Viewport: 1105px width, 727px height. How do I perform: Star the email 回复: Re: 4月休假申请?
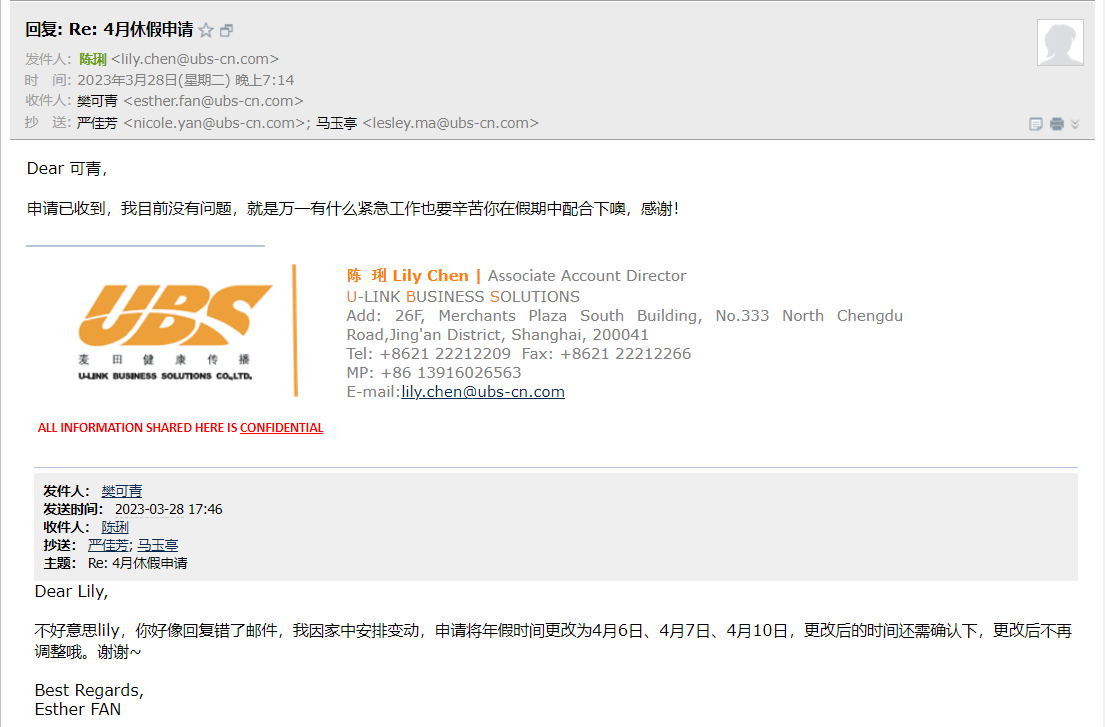coord(206,31)
